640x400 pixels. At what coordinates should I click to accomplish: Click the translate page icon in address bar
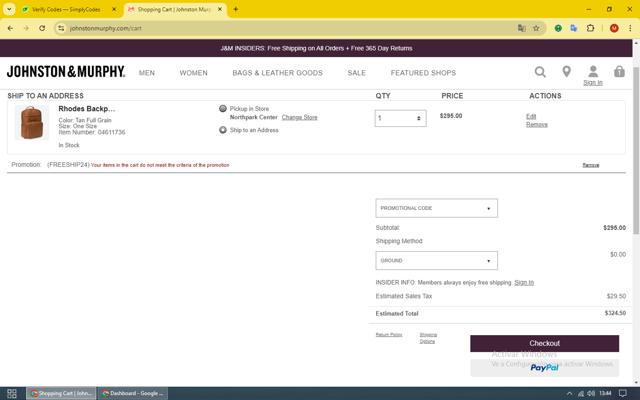[521, 28]
